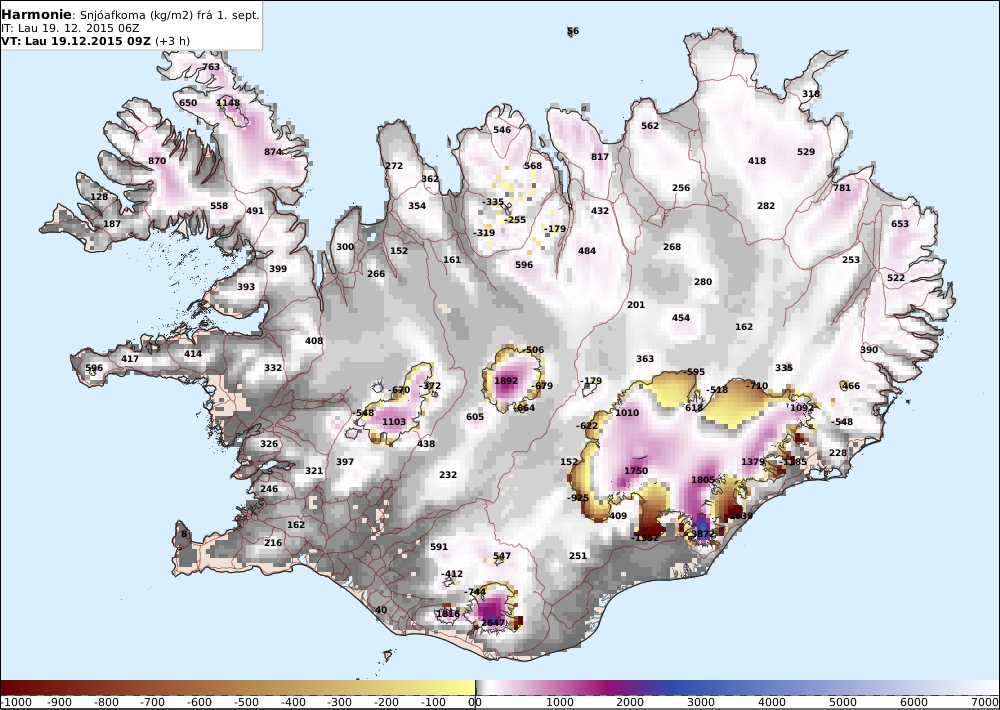
Task: Select the map value 1092
Action: coord(802,408)
